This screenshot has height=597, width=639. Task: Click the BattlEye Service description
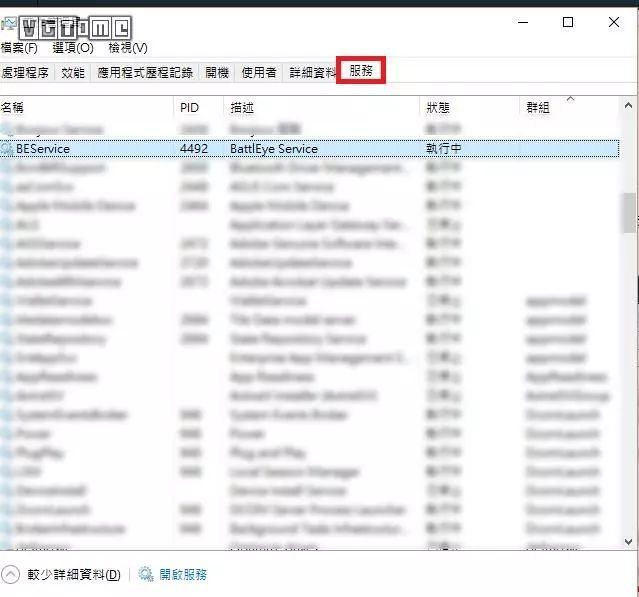[274, 149]
